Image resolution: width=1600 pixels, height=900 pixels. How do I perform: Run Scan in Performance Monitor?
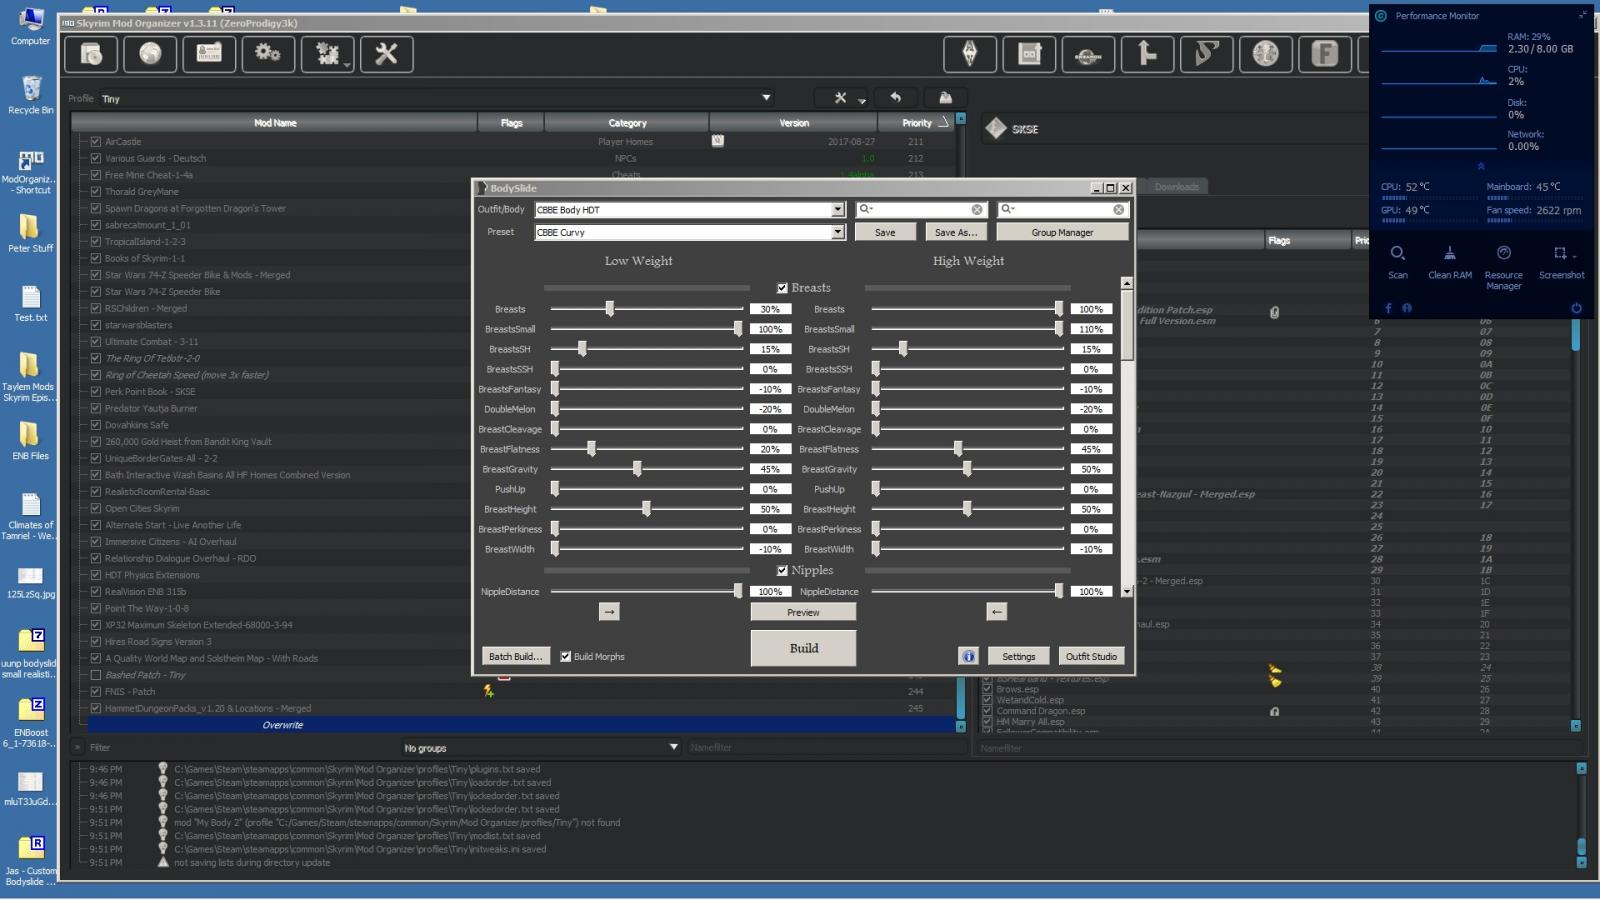pos(1398,262)
